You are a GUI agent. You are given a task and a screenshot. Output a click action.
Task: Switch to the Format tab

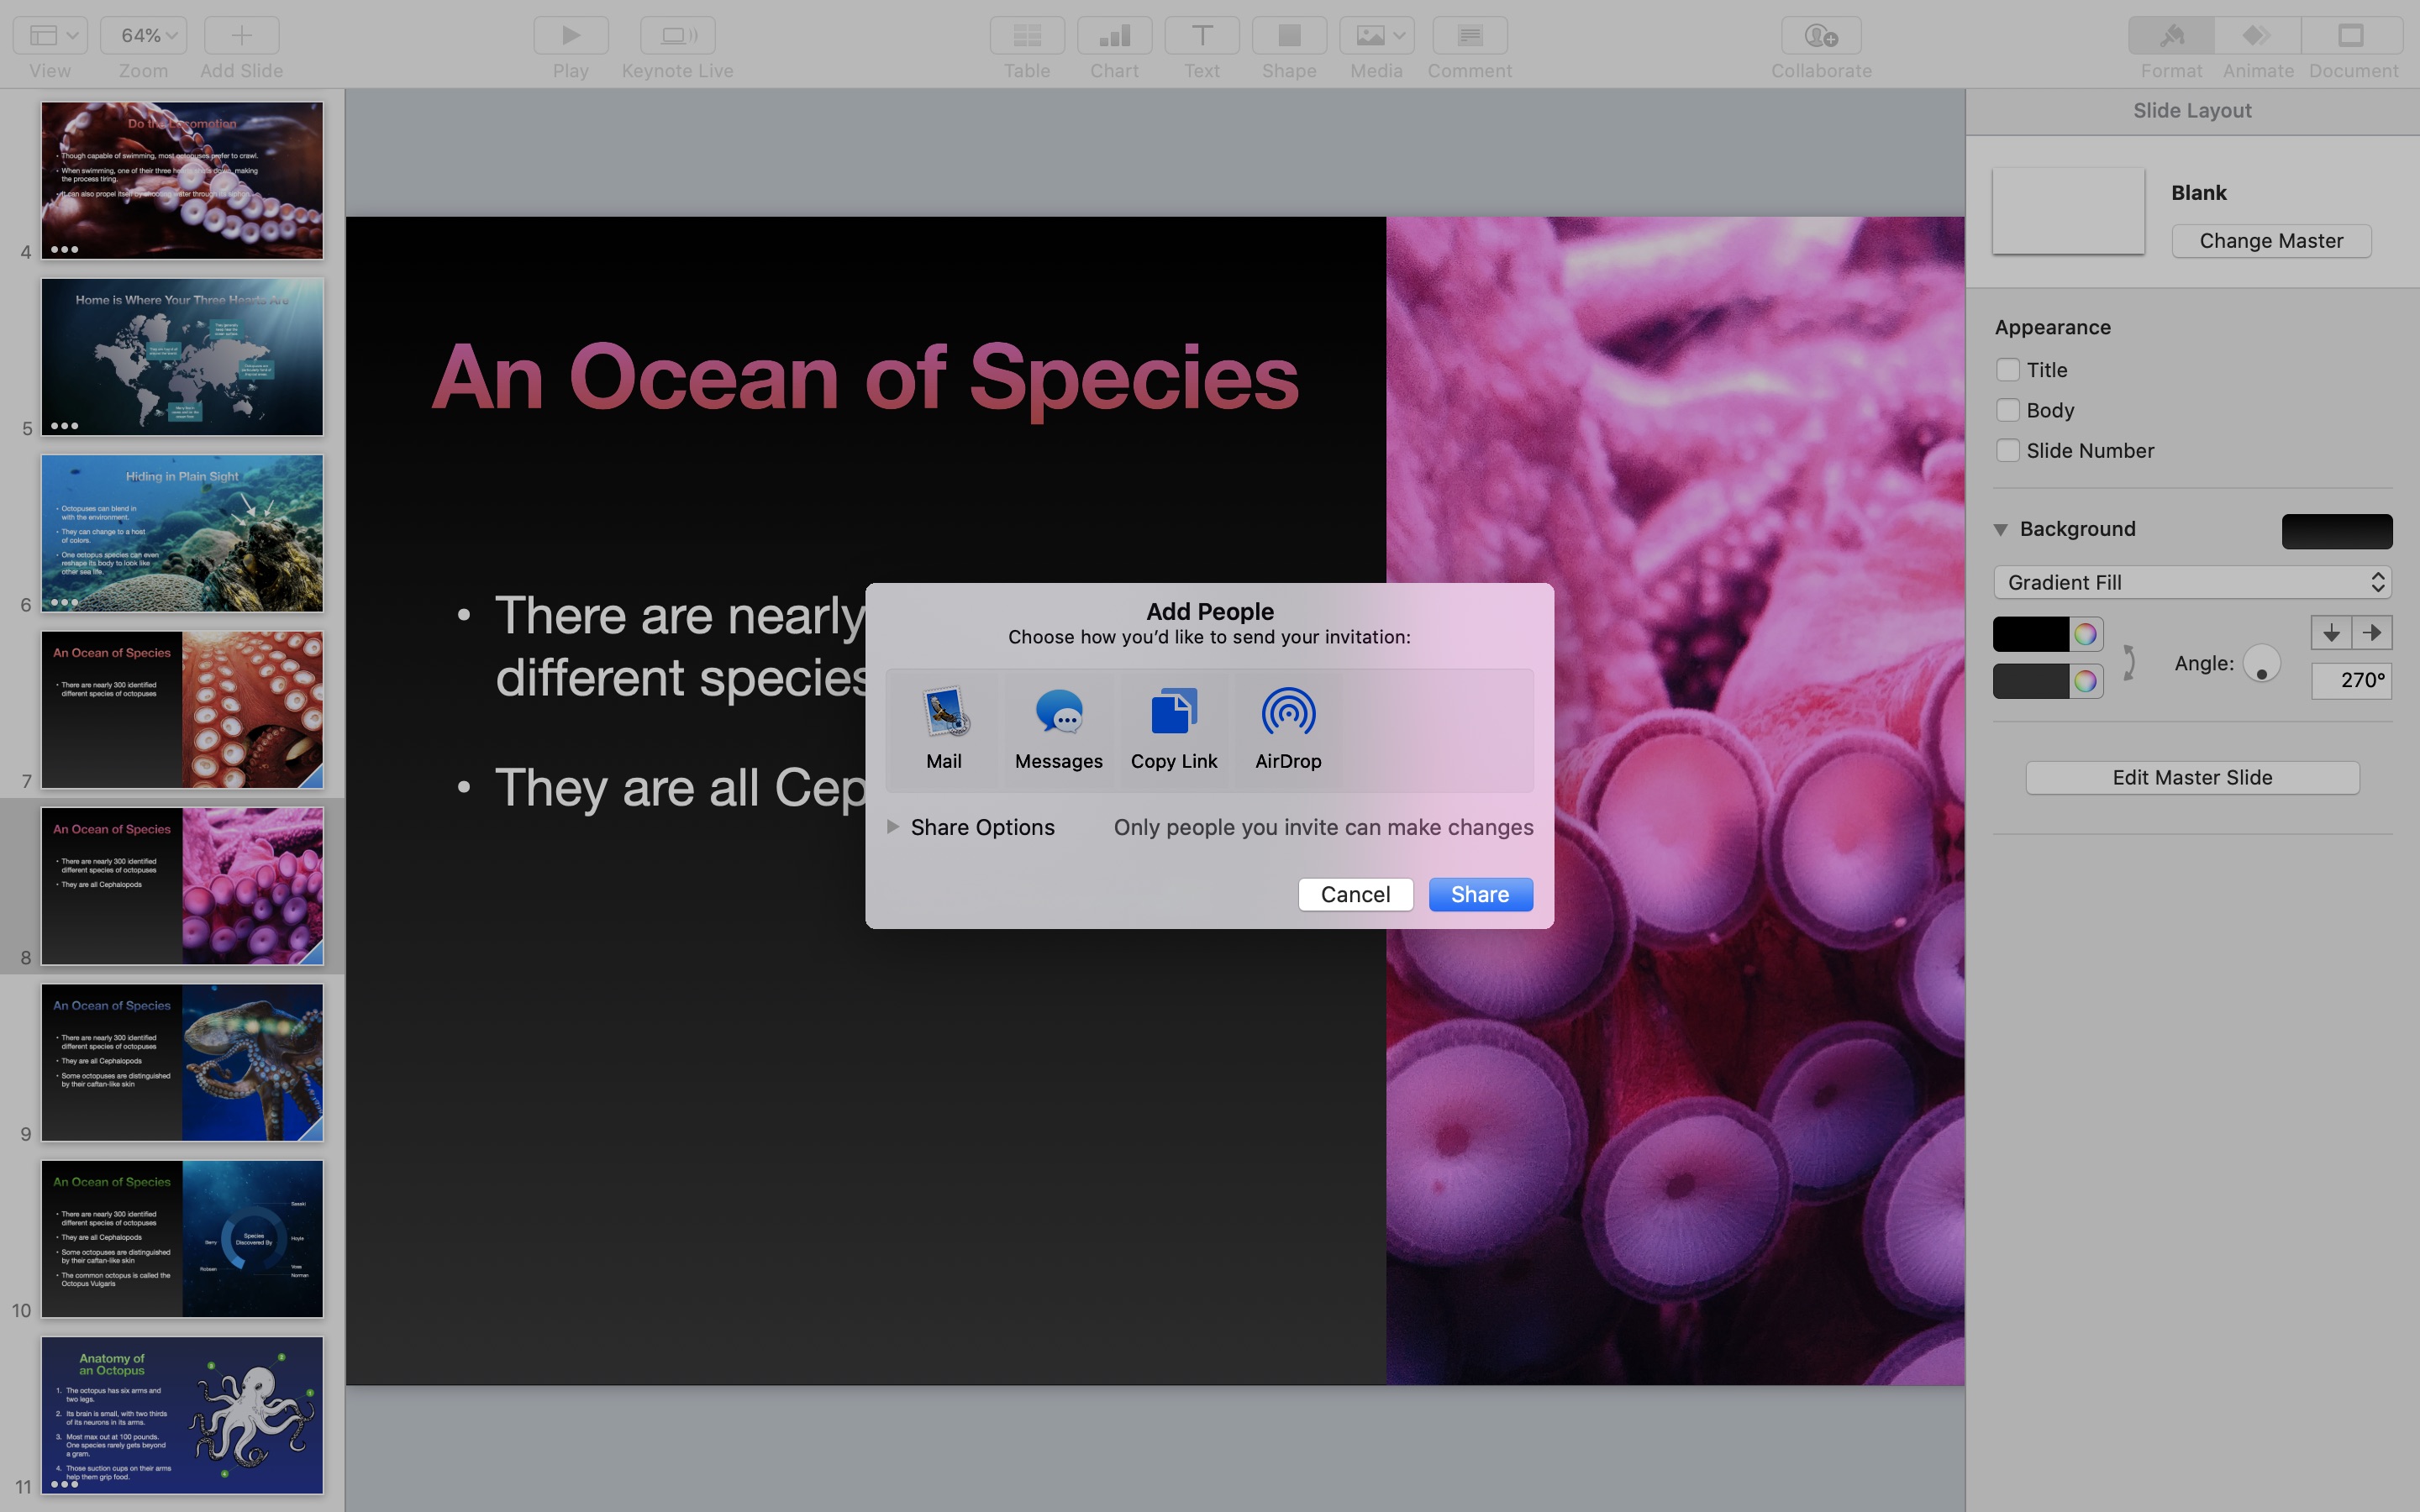click(2171, 36)
